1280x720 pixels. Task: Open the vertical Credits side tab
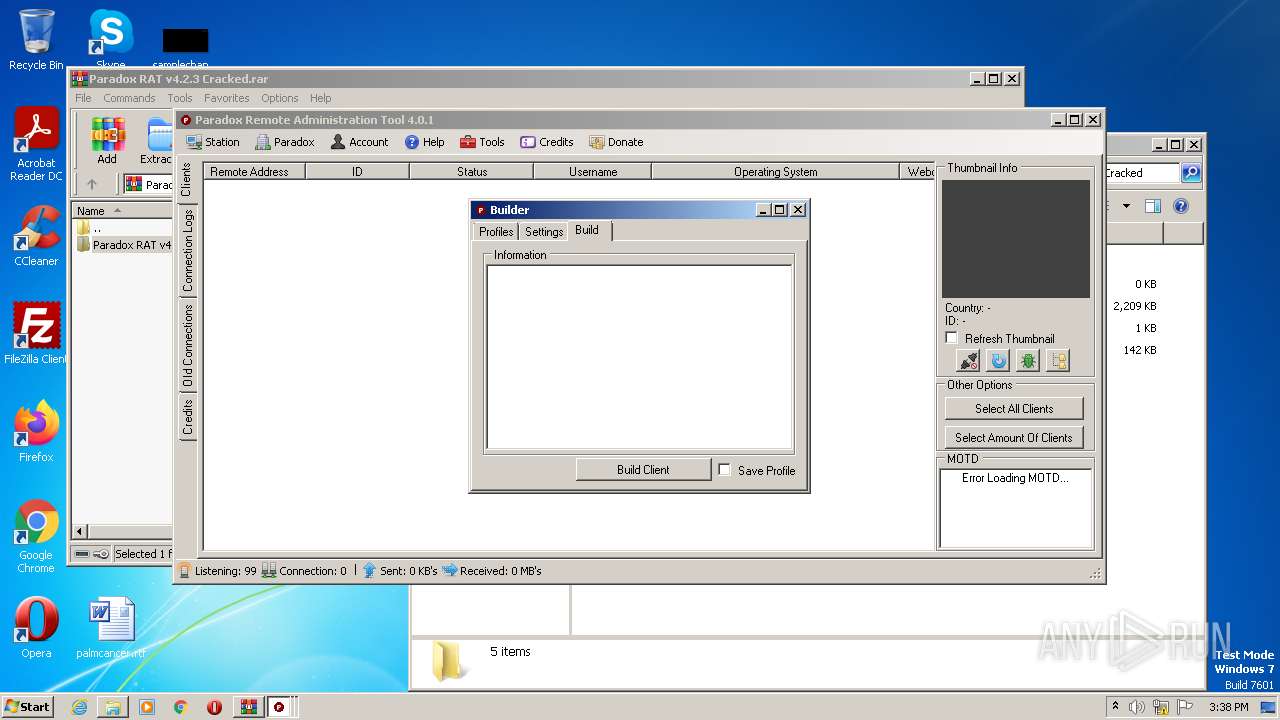click(187, 417)
